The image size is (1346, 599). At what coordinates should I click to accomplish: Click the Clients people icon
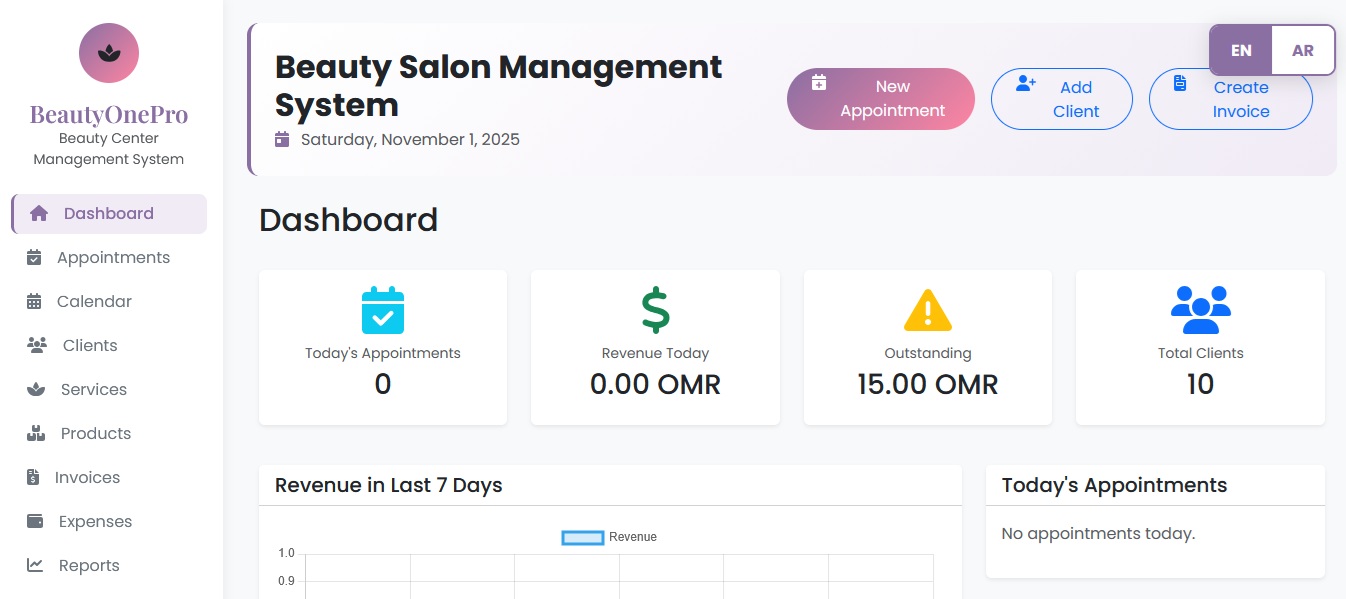34,345
